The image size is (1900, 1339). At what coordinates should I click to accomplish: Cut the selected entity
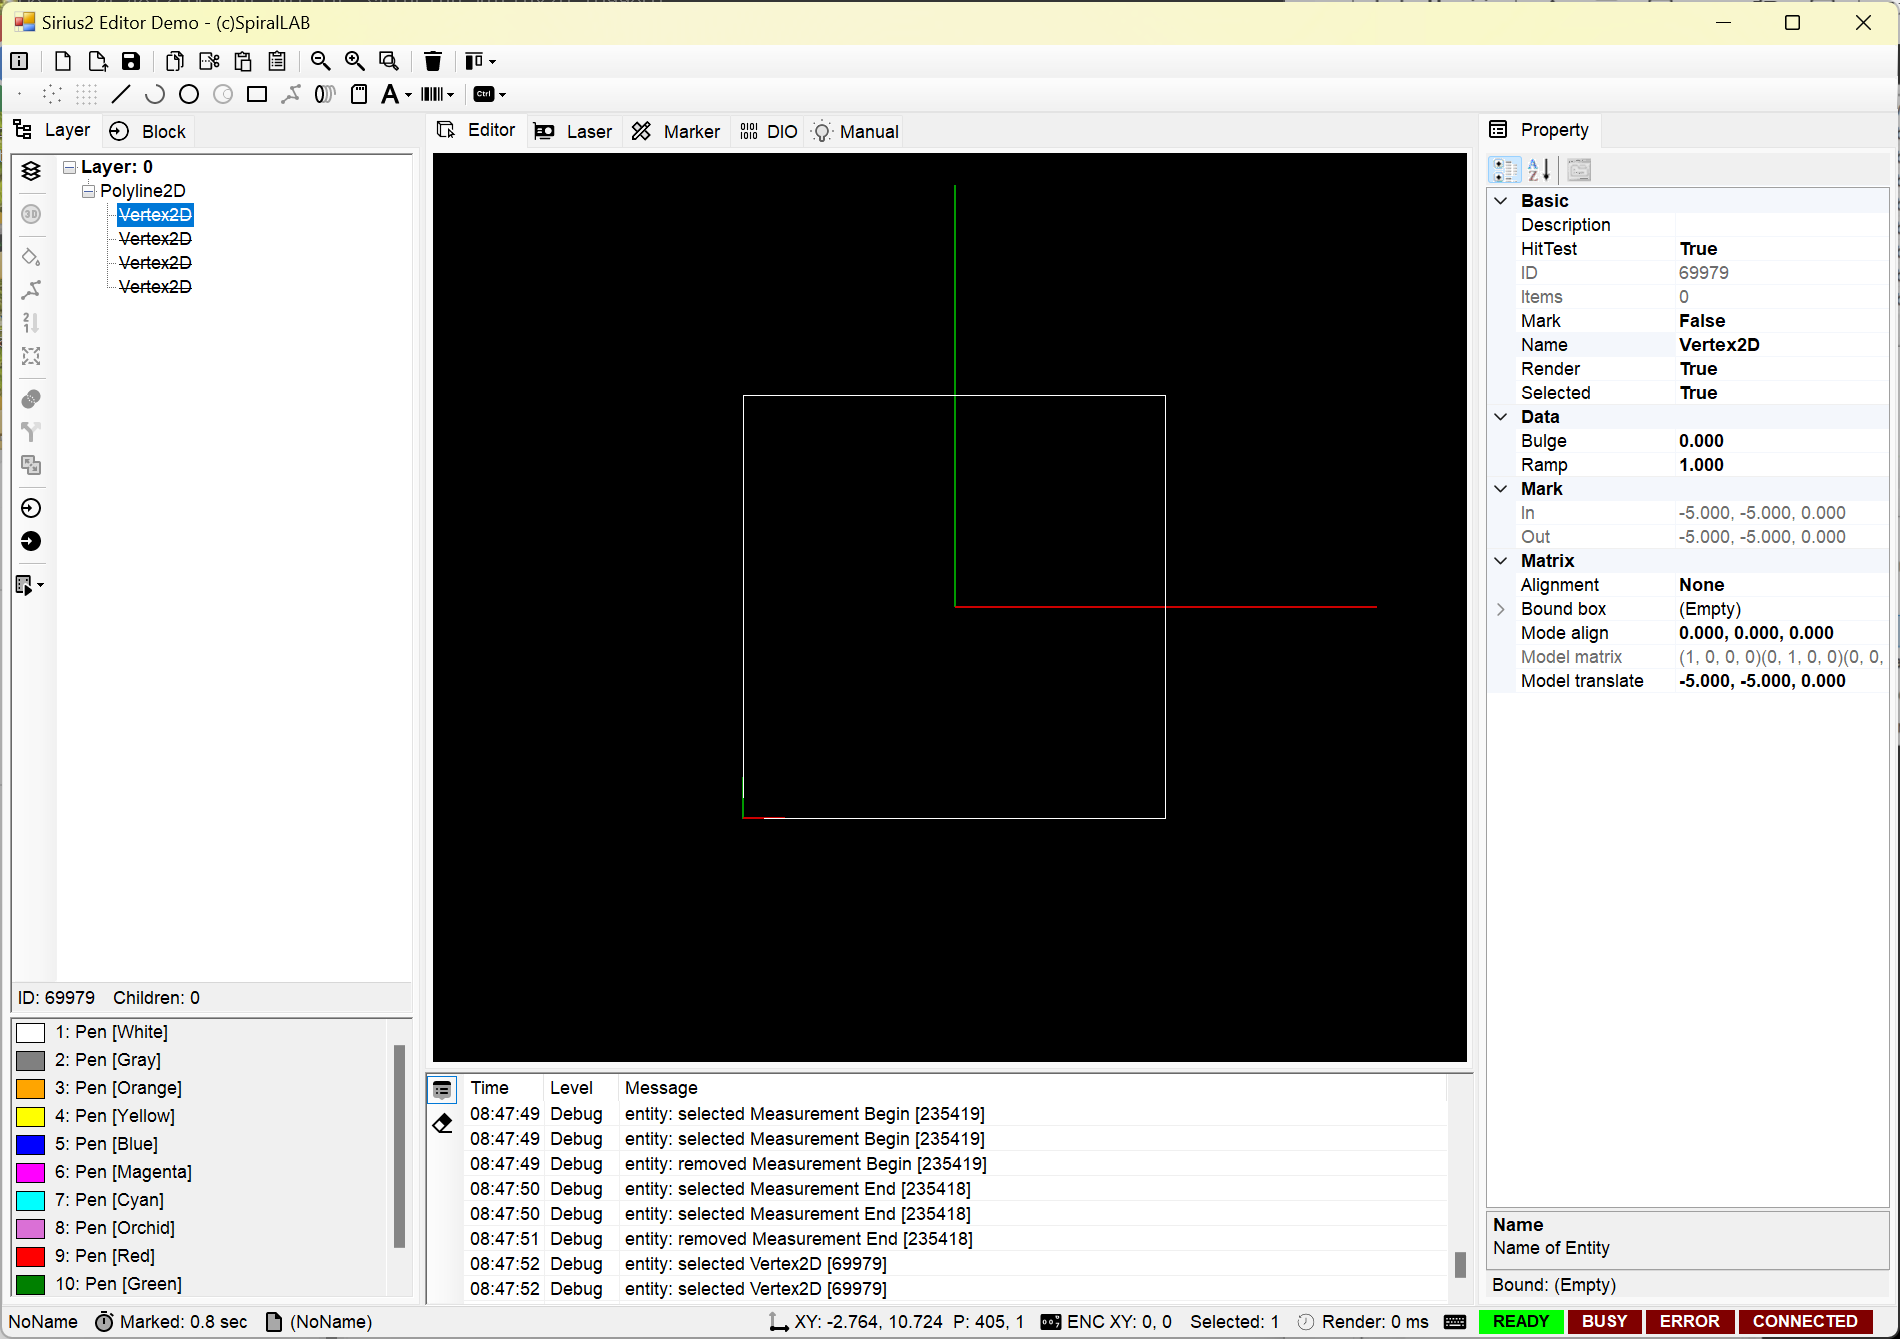pyautogui.click(x=209, y=61)
